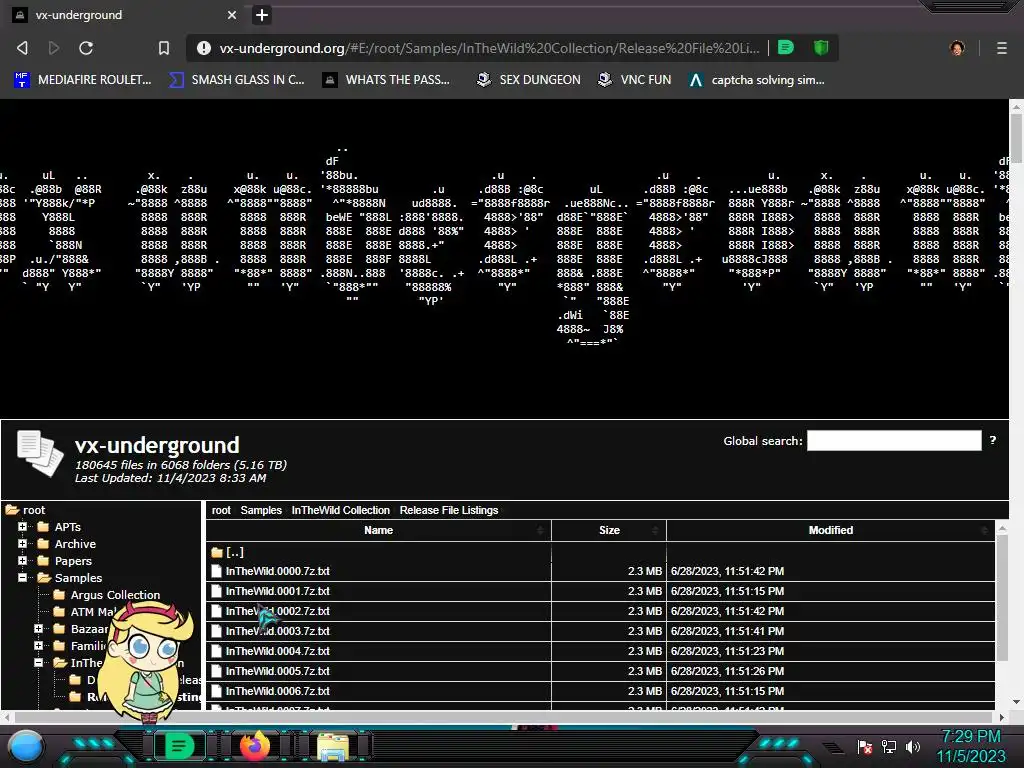Open SMASH GLASS IN C... bookmark
Viewport: 1024px width, 768px height.
tap(236, 80)
